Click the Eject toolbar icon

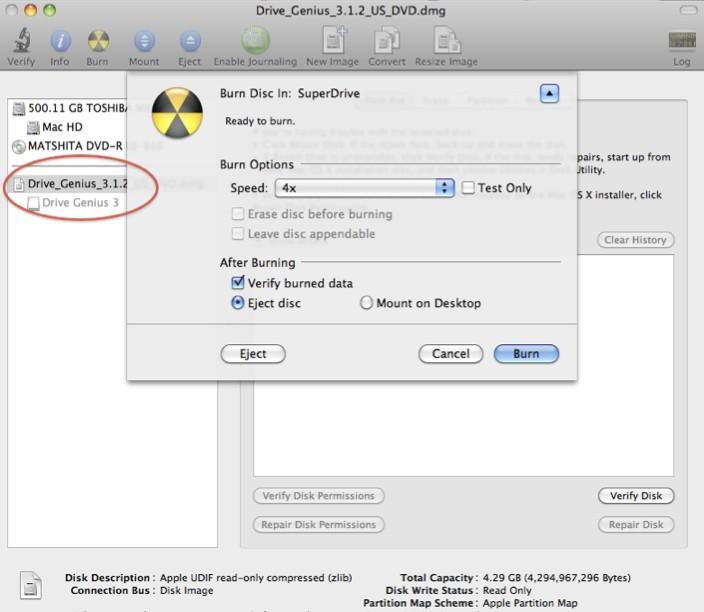tap(190, 41)
